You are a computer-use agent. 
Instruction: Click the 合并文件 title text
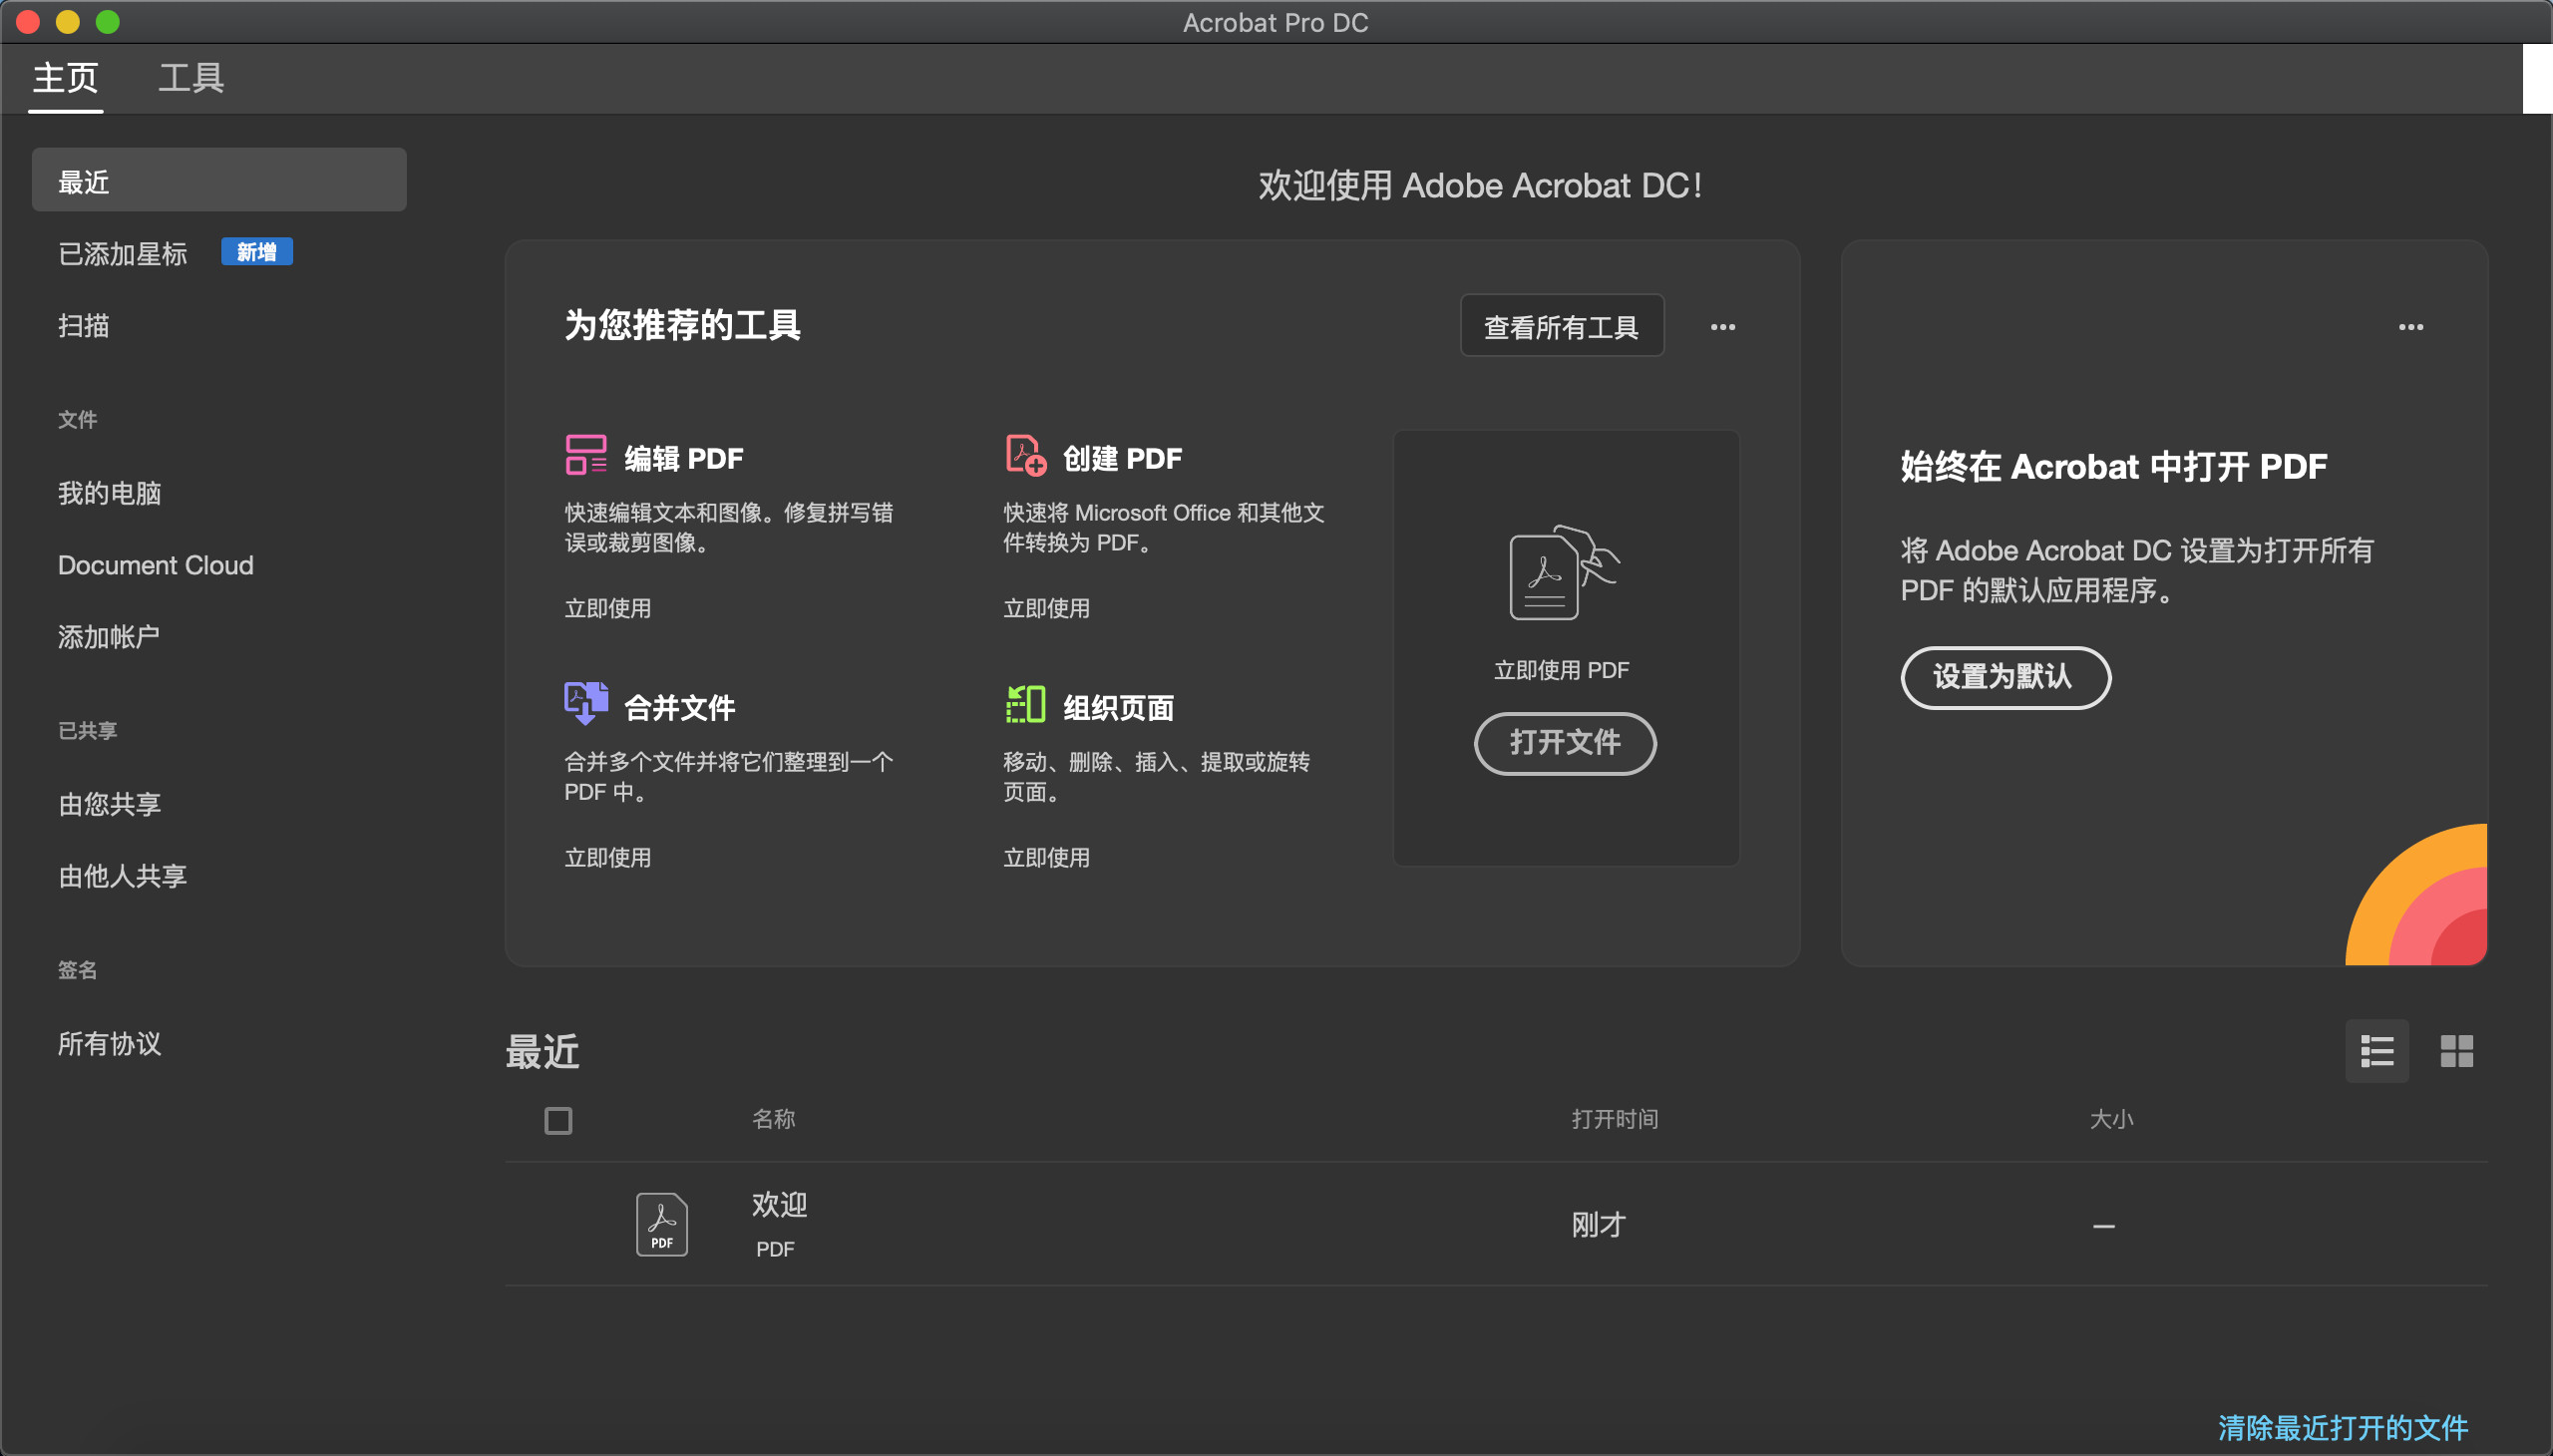coord(680,708)
